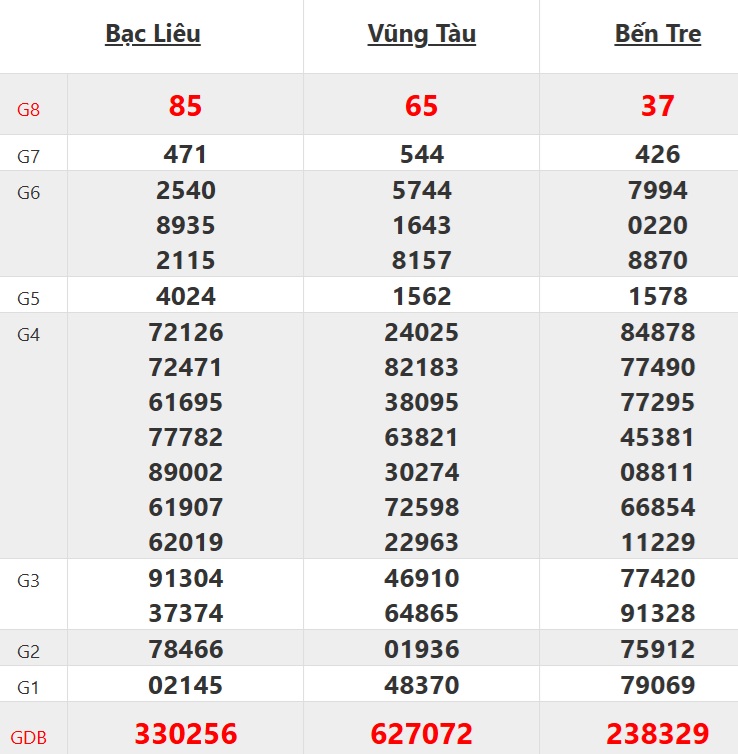Viewport: 738px width, 754px height.
Task: Select the G6 prize row label
Action: (x=28, y=193)
